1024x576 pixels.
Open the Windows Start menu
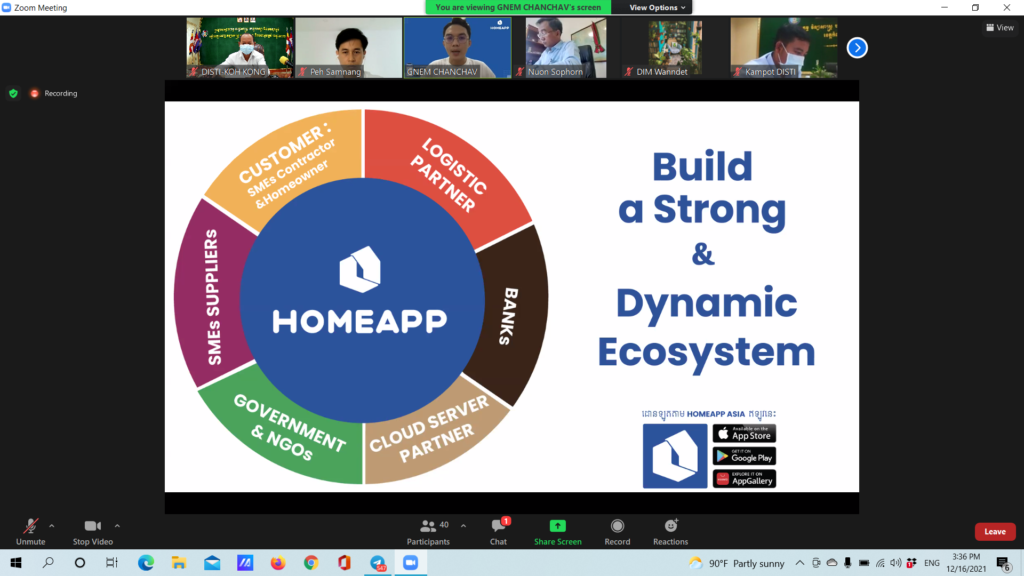click(16, 563)
